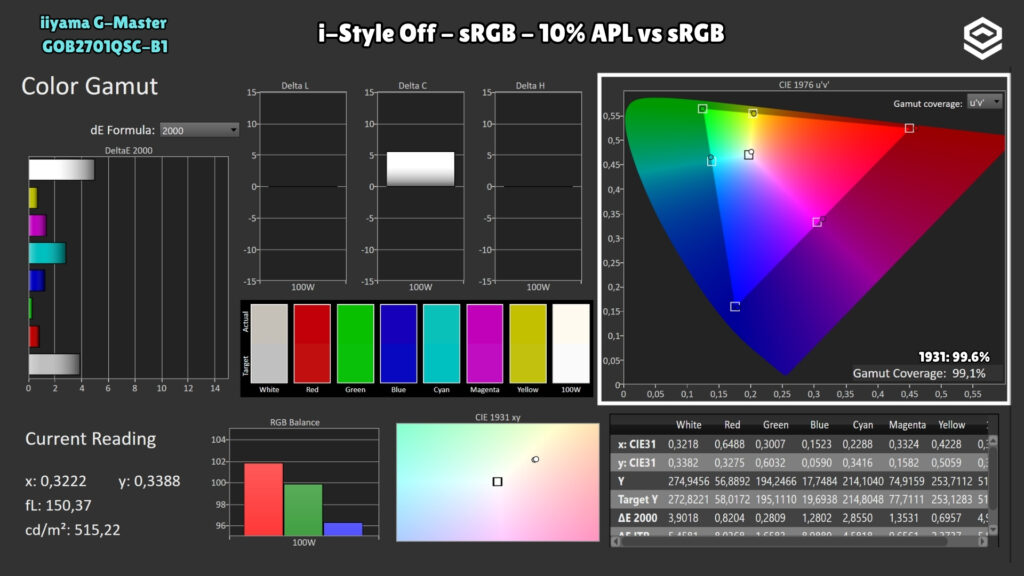Click the Green column header in the table
This screenshot has height=576, width=1024.
click(x=776, y=424)
